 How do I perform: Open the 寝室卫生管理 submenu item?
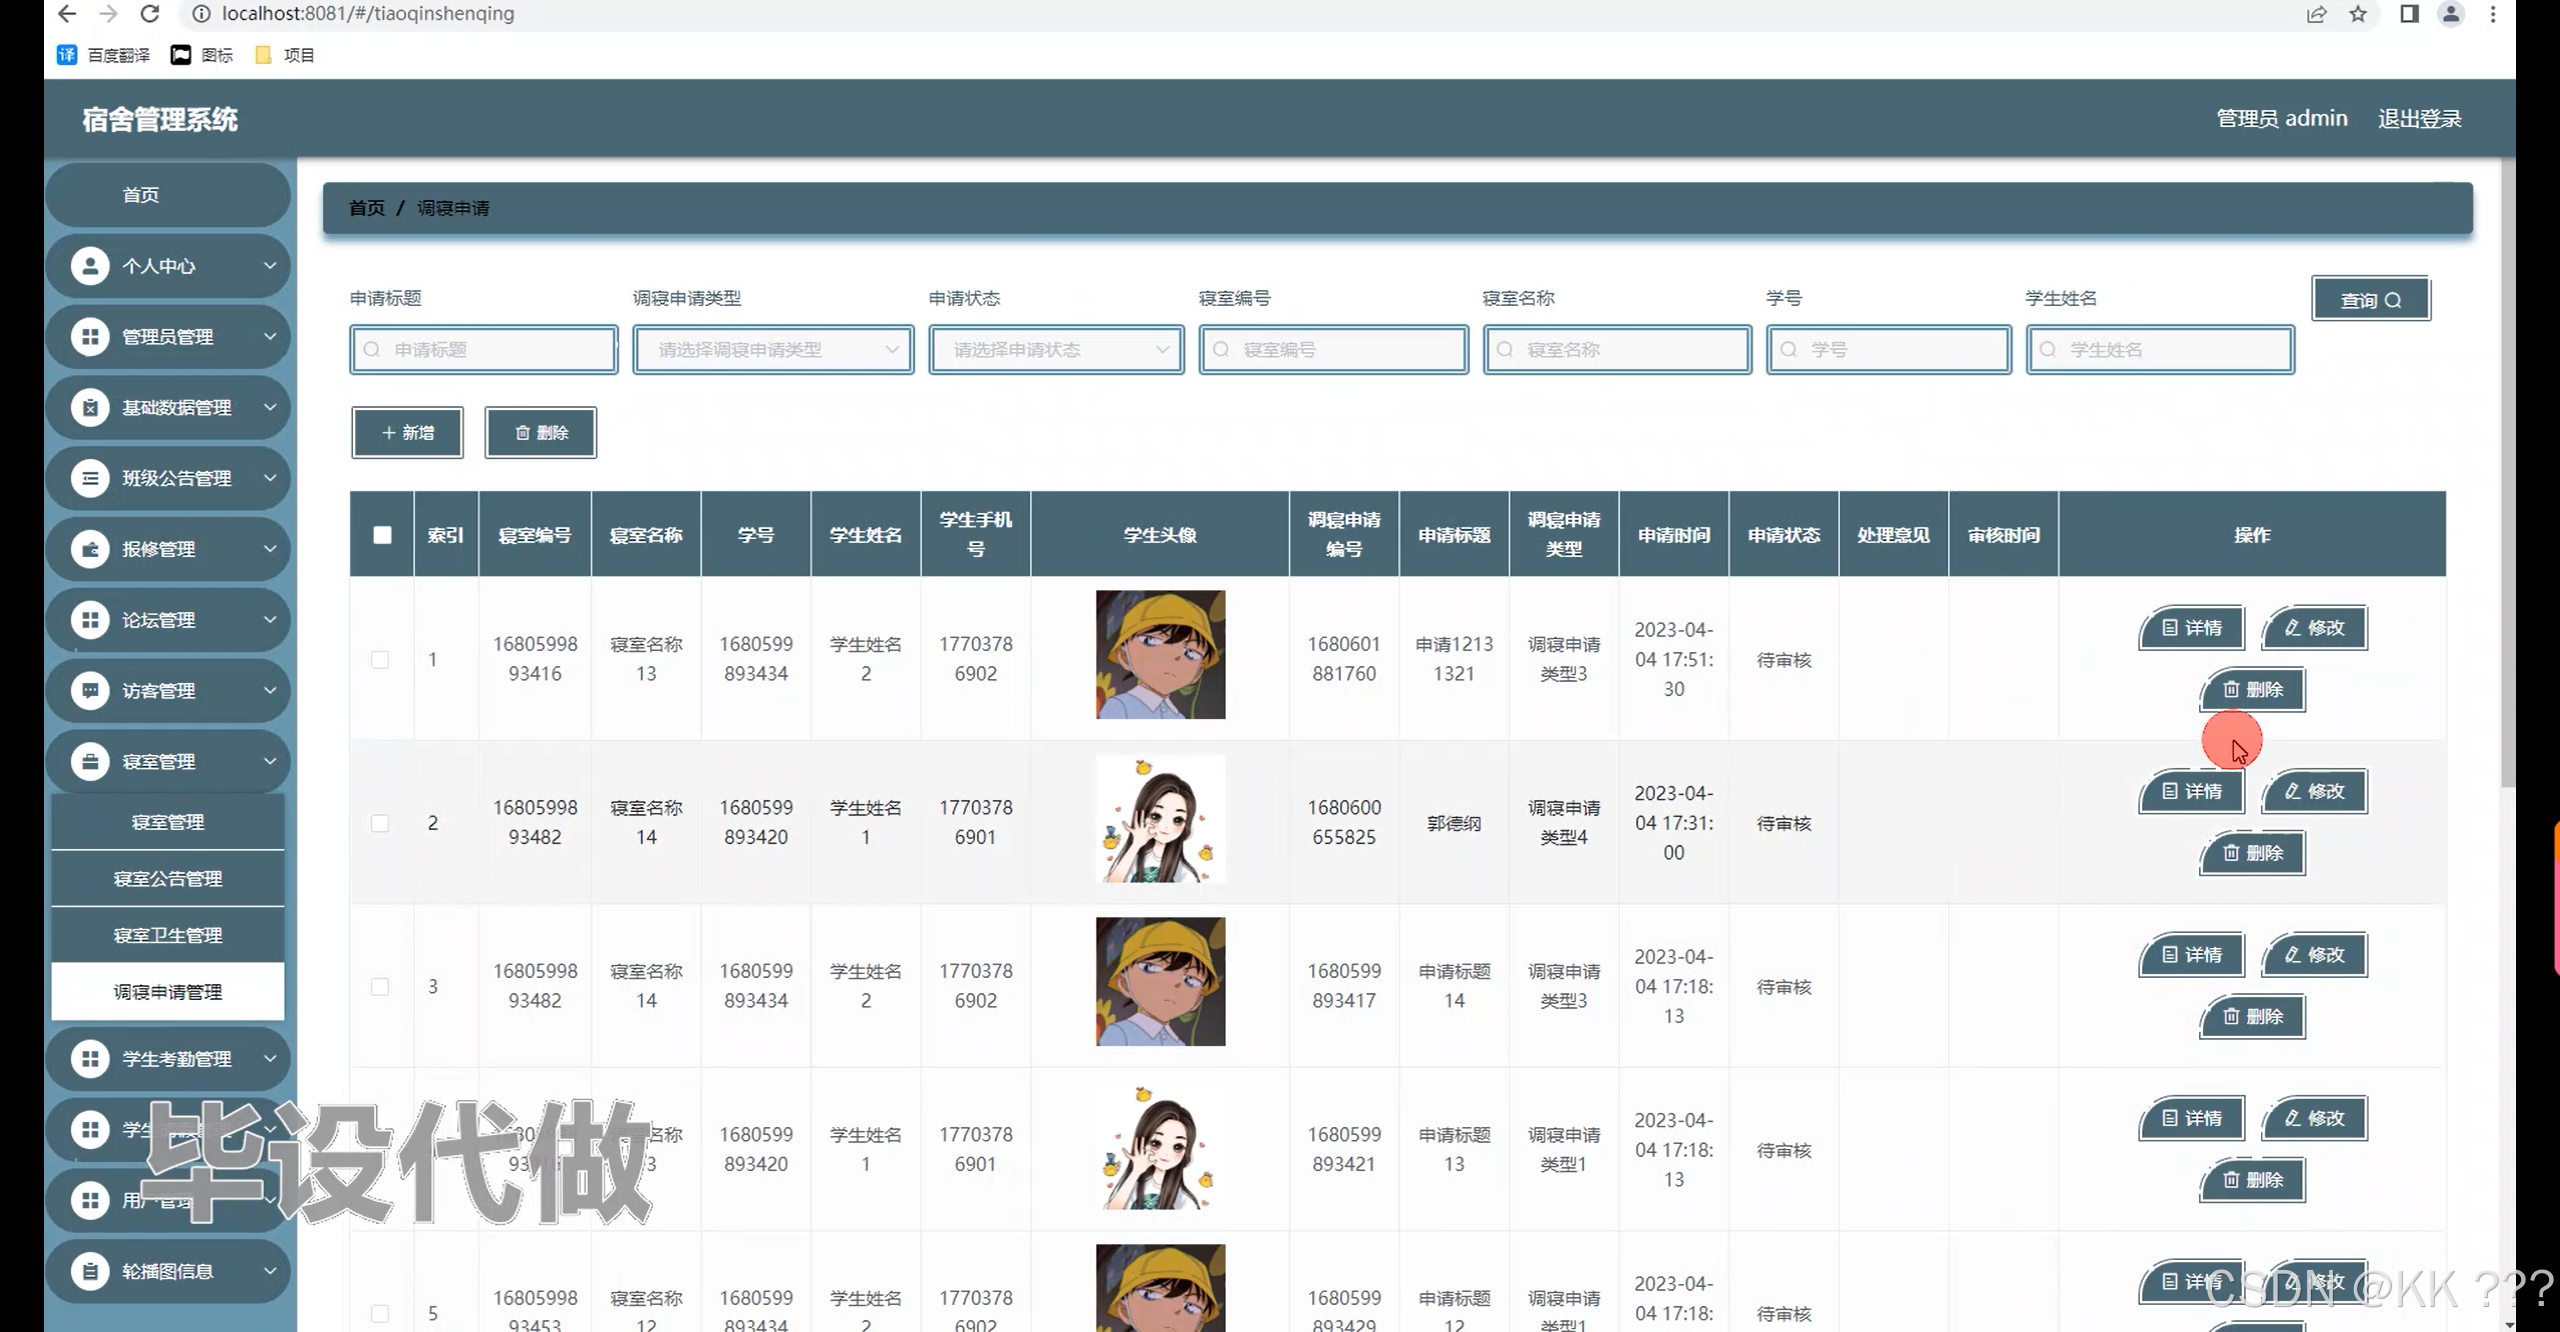pos(168,935)
